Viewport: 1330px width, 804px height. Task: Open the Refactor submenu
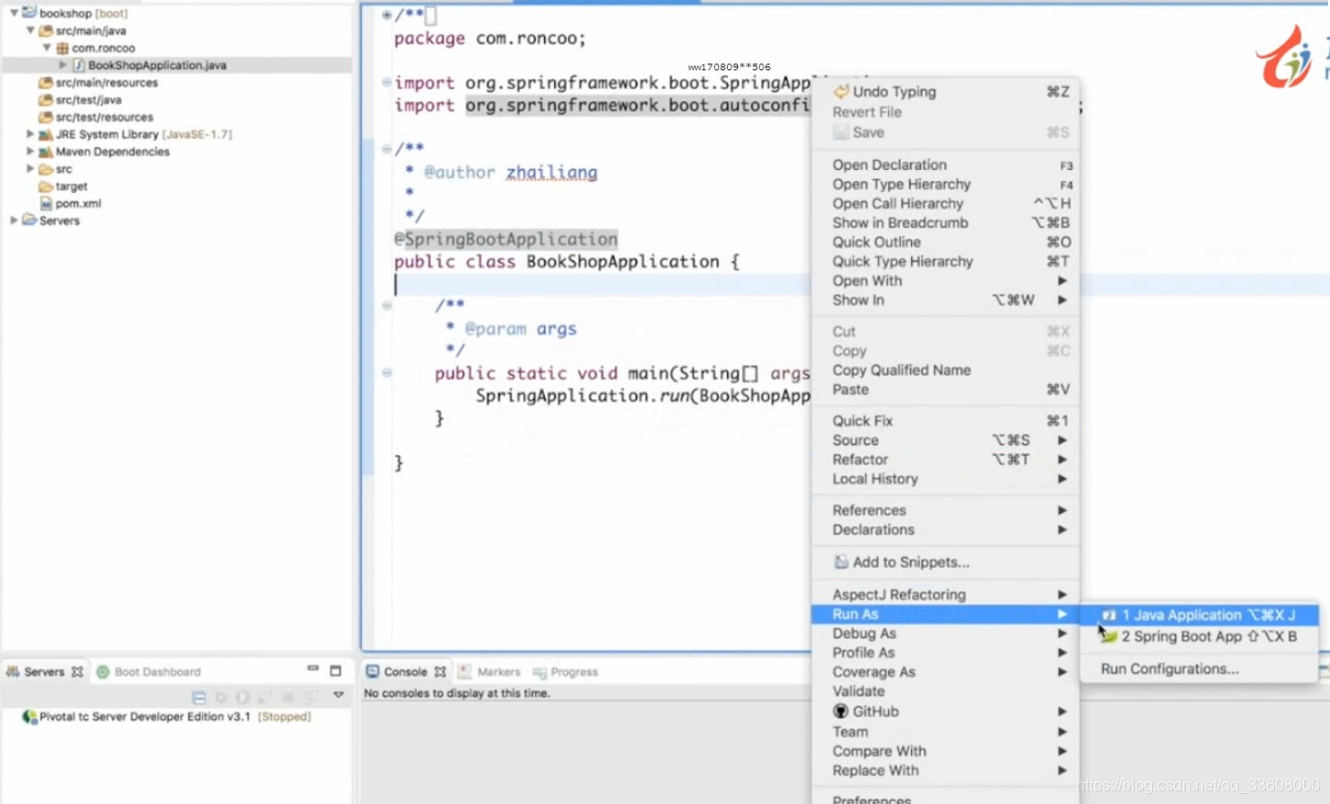tap(945, 460)
